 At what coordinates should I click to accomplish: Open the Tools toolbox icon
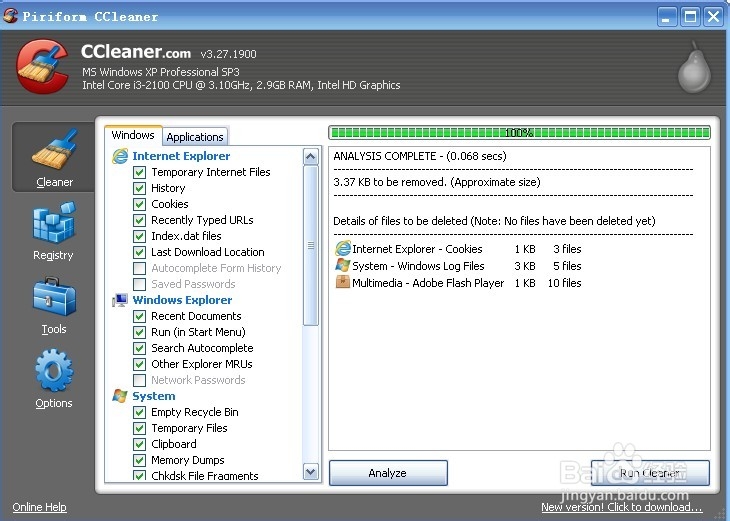tap(54, 297)
